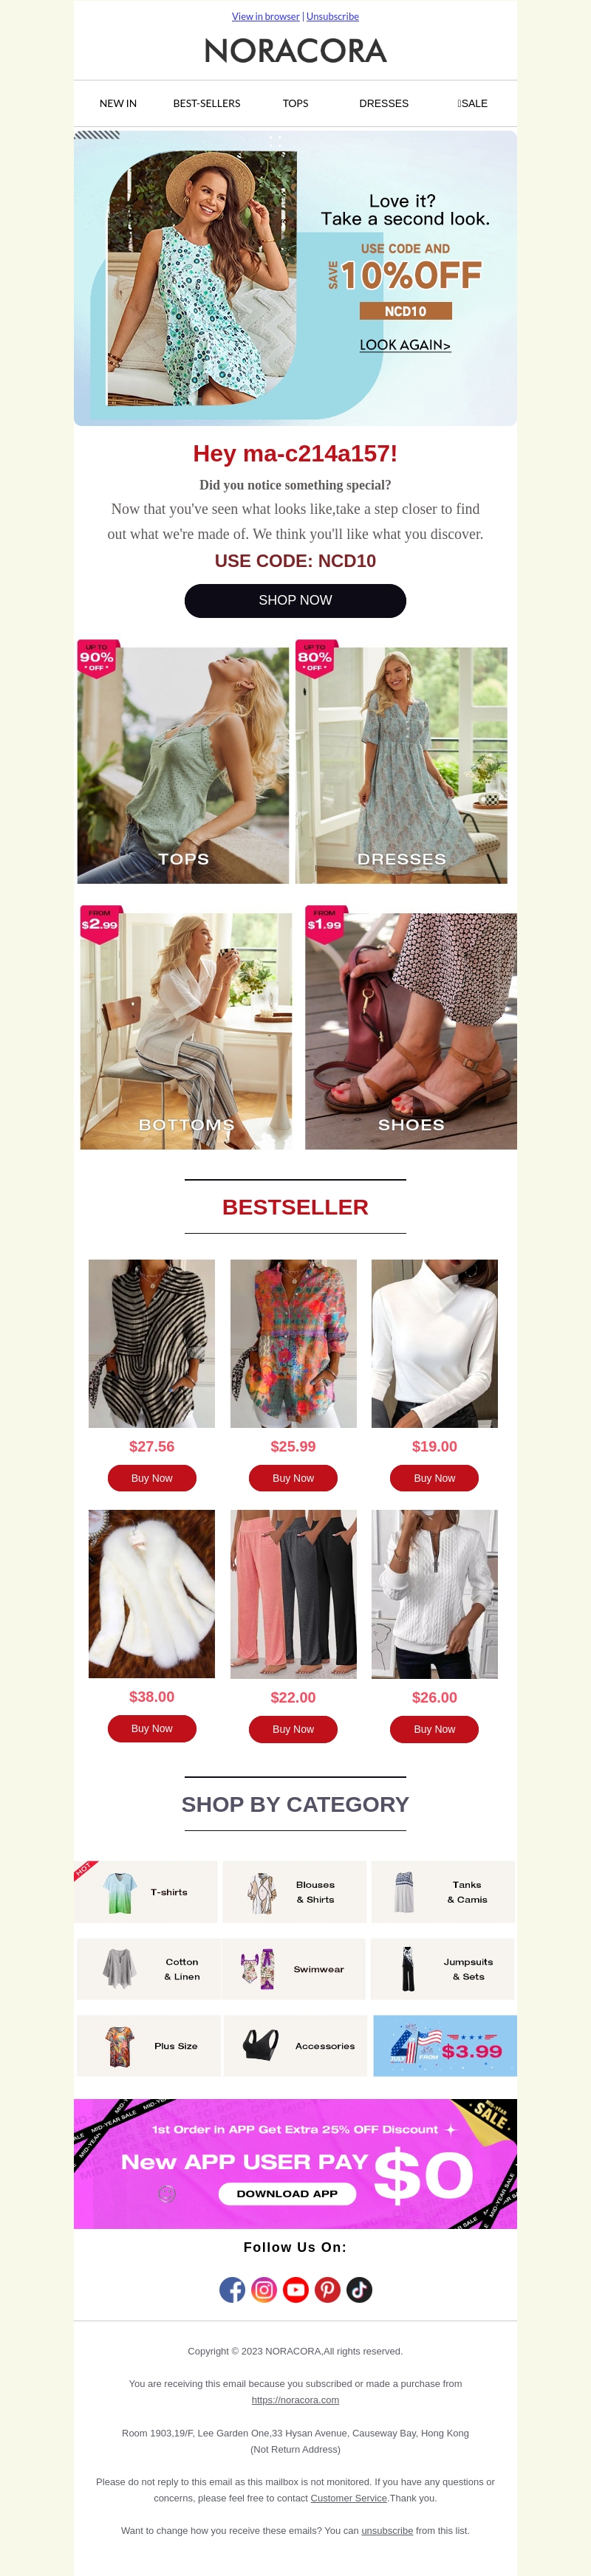Click Buy Now under the $27.56 striped shirt
This screenshot has height=2576, width=591.
coord(152,1478)
